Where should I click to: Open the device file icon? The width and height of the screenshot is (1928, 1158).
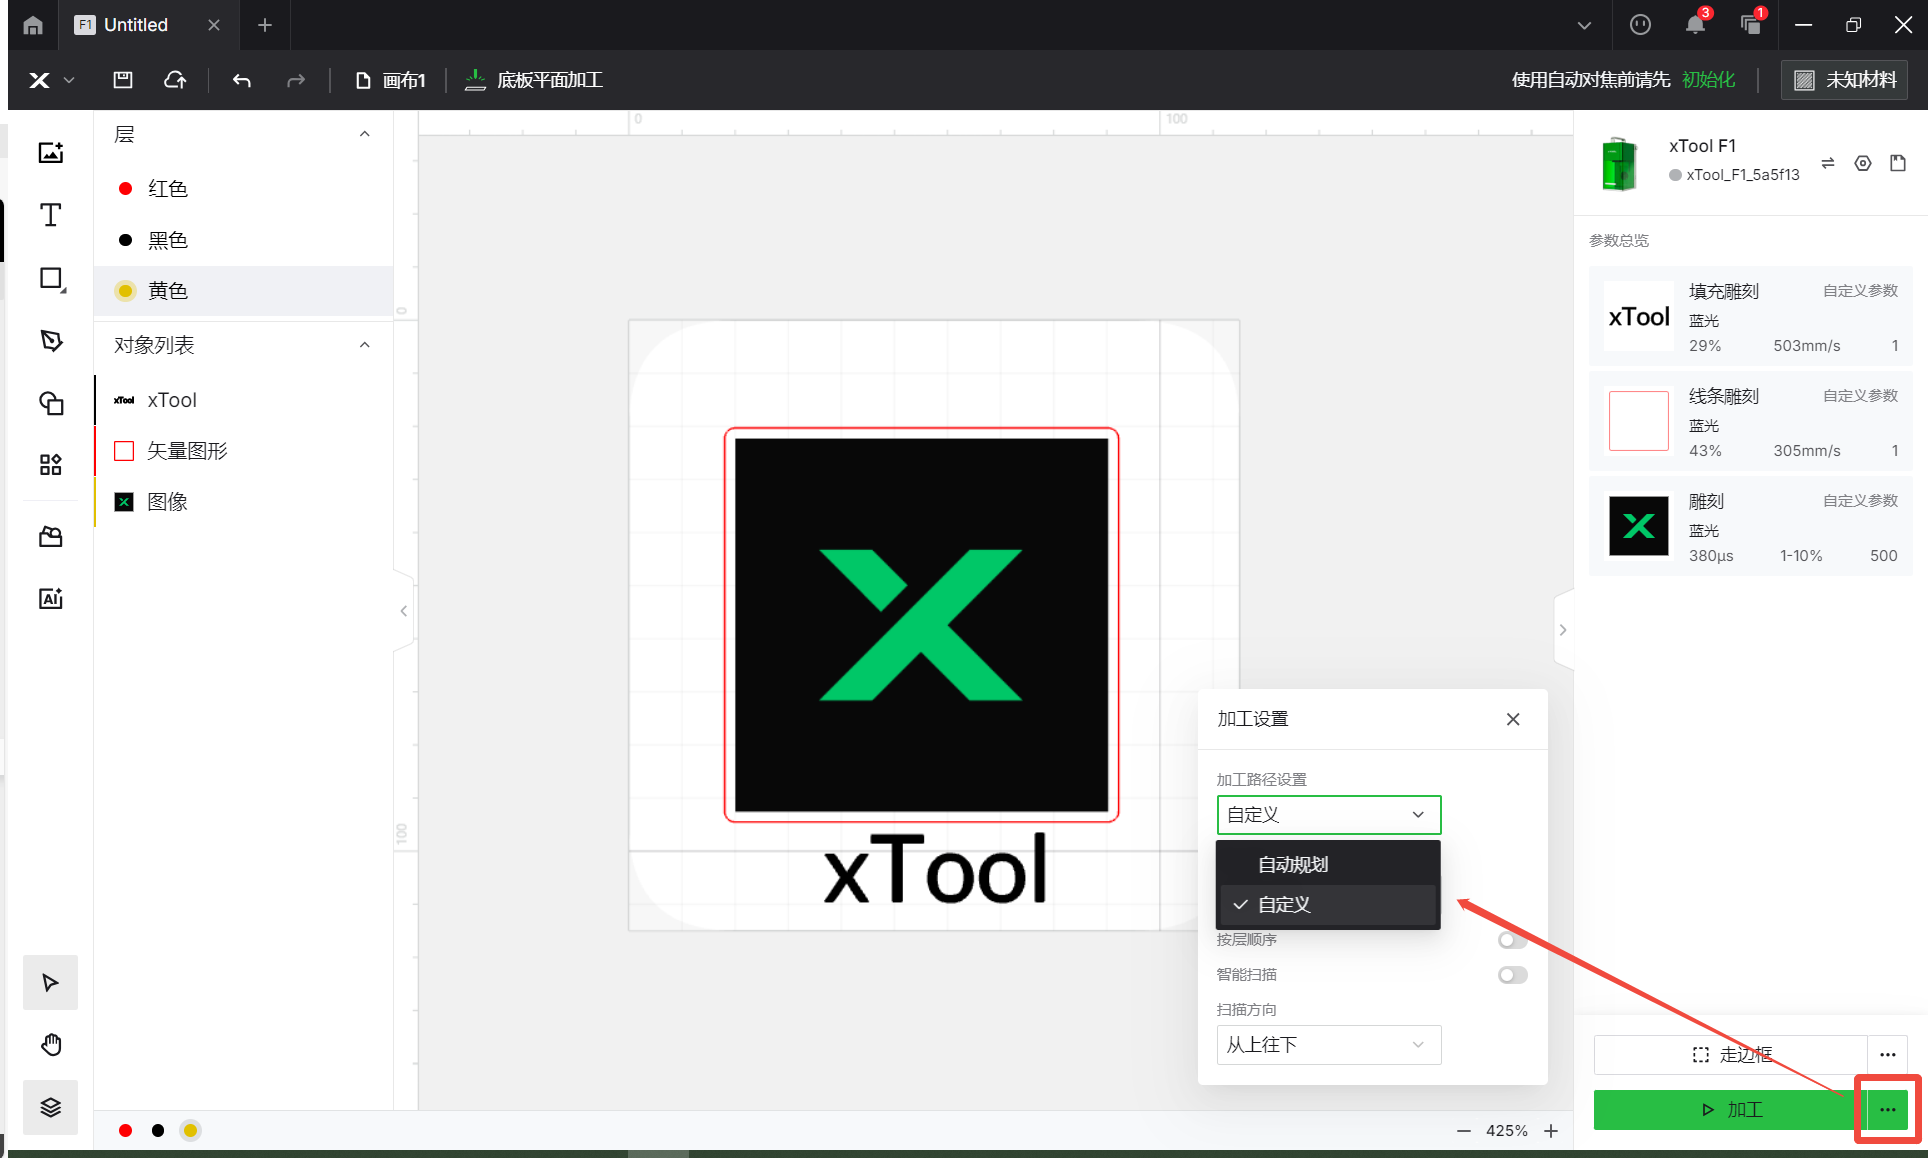point(1898,163)
